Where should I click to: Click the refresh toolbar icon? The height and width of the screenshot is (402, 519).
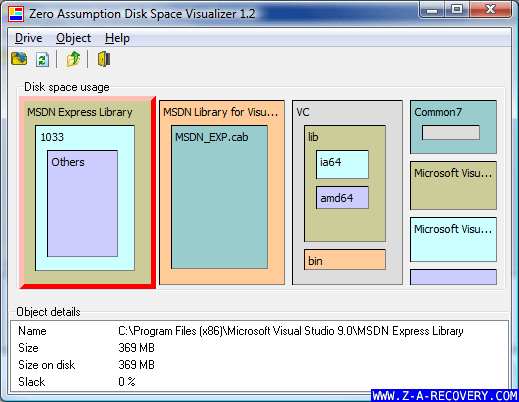pyautogui.click(x=43, y=60)
